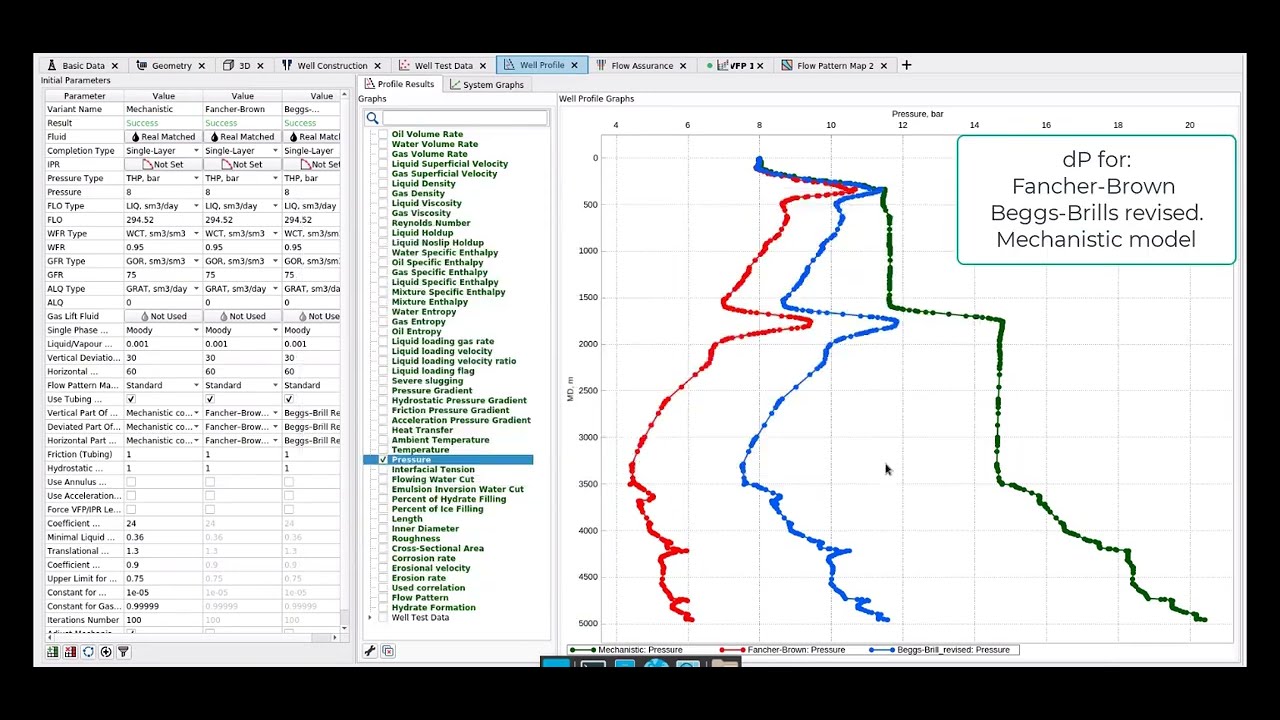The height and width of the screenshot is (720, 1280).
Task: Expand the Well Test Data tree item
Action: coord(370,618)
